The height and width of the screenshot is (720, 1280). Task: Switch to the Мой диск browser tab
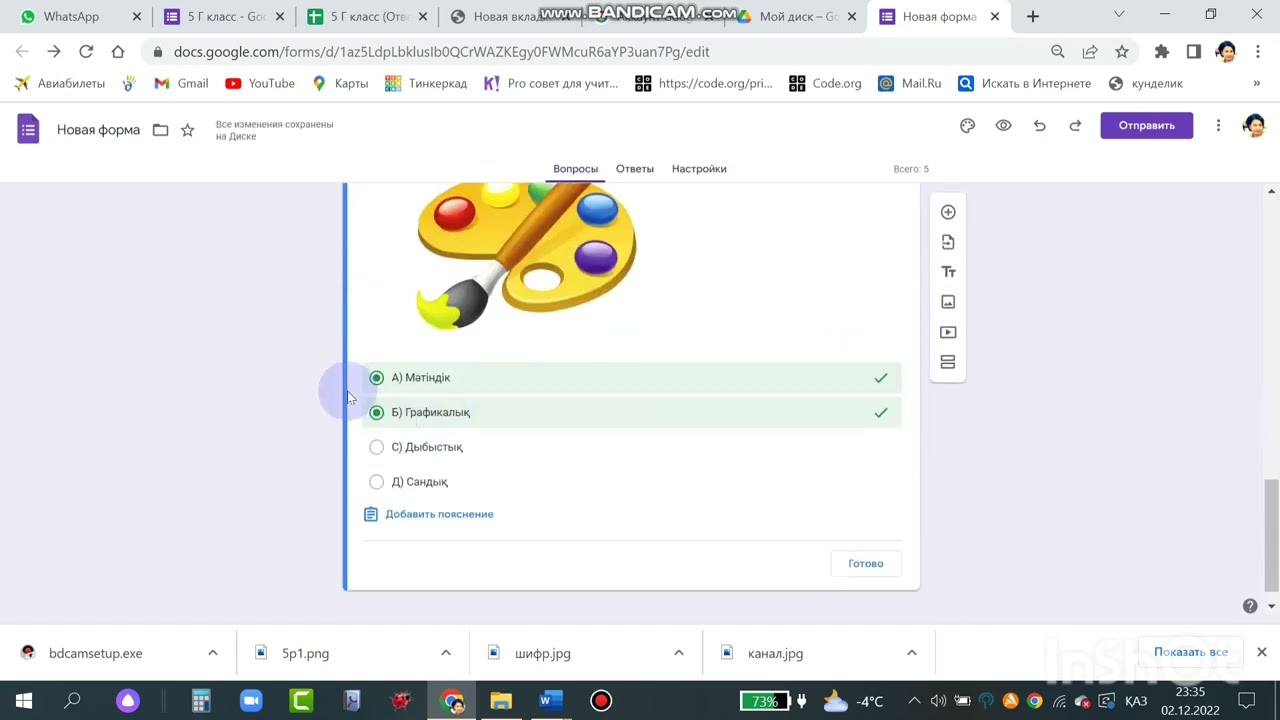pos(797,16)
